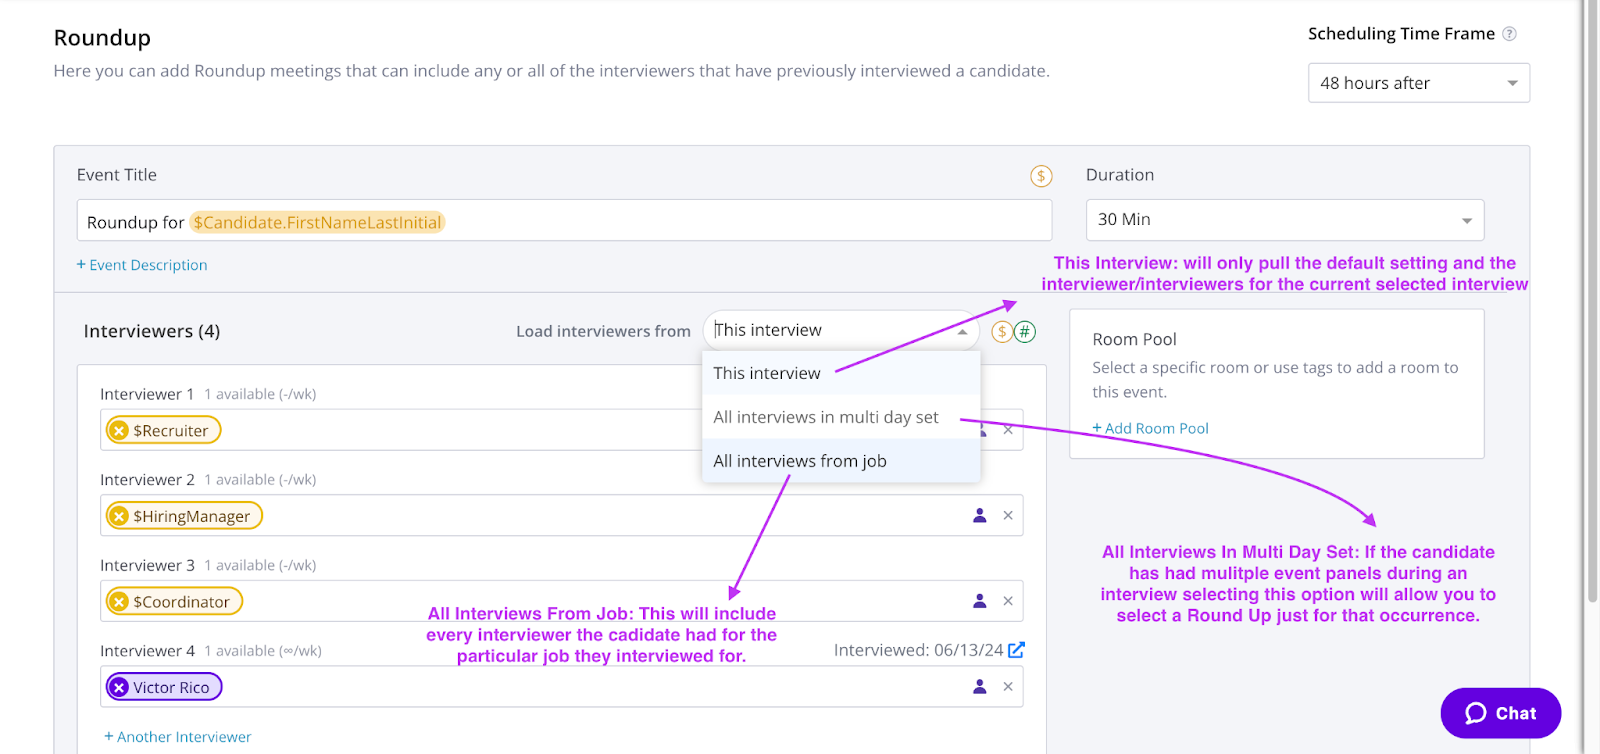Click person icon in the Victor Rico row
This screenshot has height=754, width=1600.
pos(980,687)
